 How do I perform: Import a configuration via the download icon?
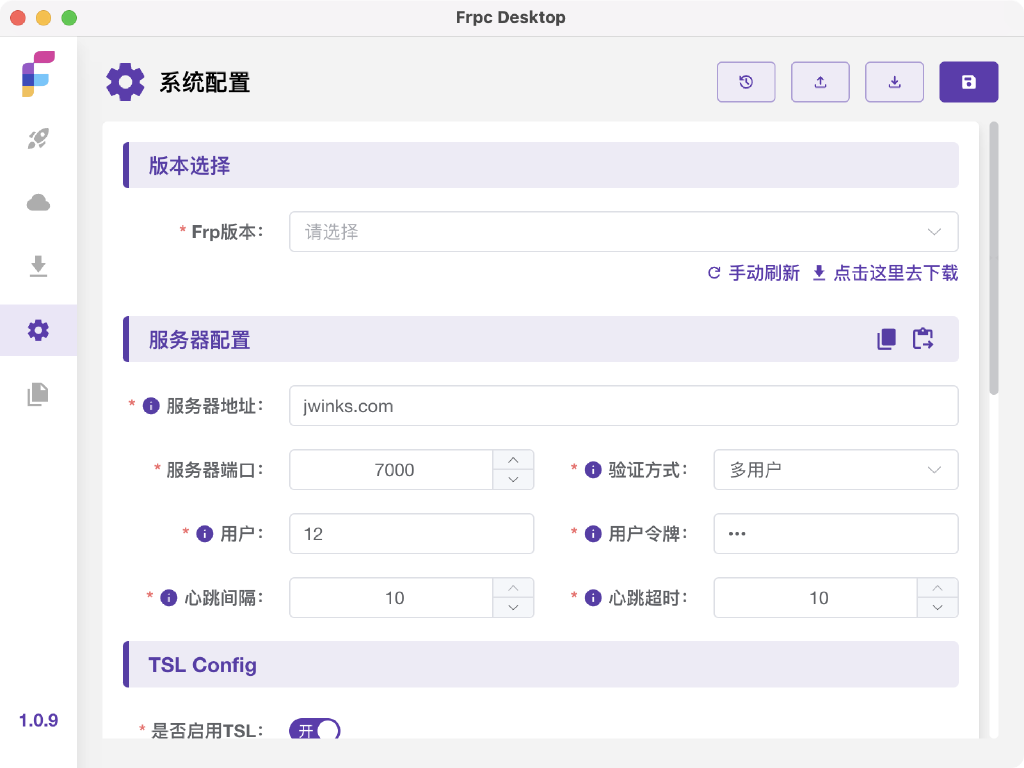(894, 82)
